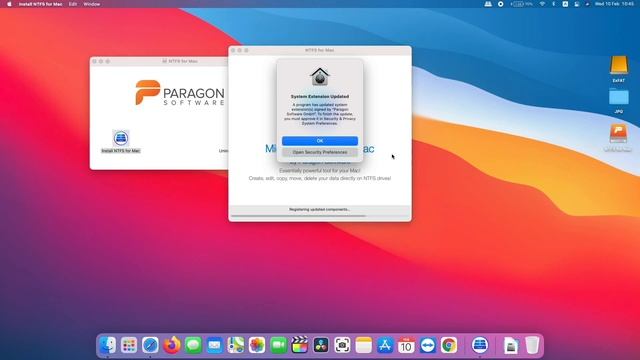Click the installer progress bar
Screen dimensions: 640x360
pos(320,216)
